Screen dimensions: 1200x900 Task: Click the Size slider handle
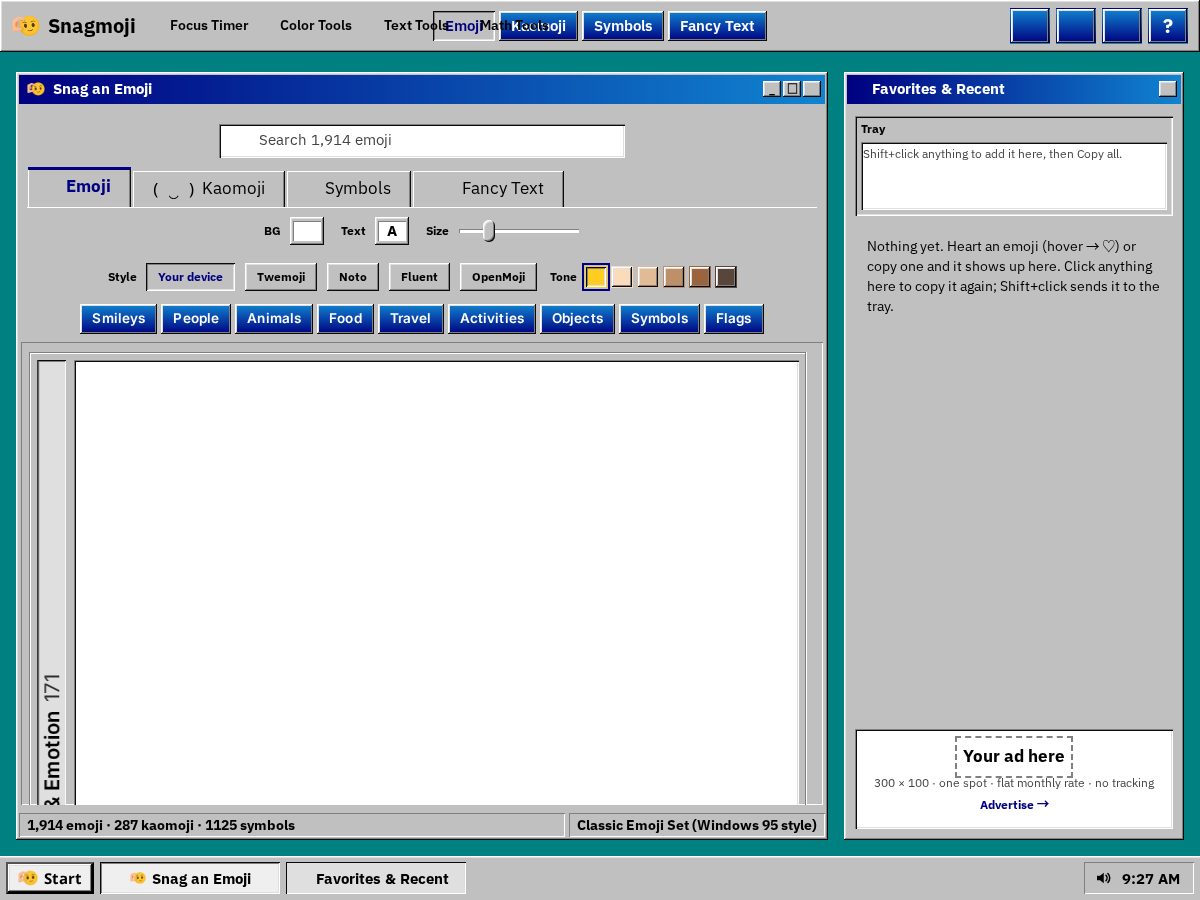(489, 231)
